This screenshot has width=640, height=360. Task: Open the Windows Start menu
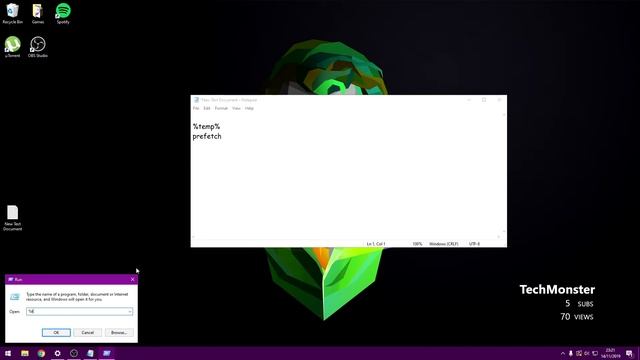click(8, 353)
